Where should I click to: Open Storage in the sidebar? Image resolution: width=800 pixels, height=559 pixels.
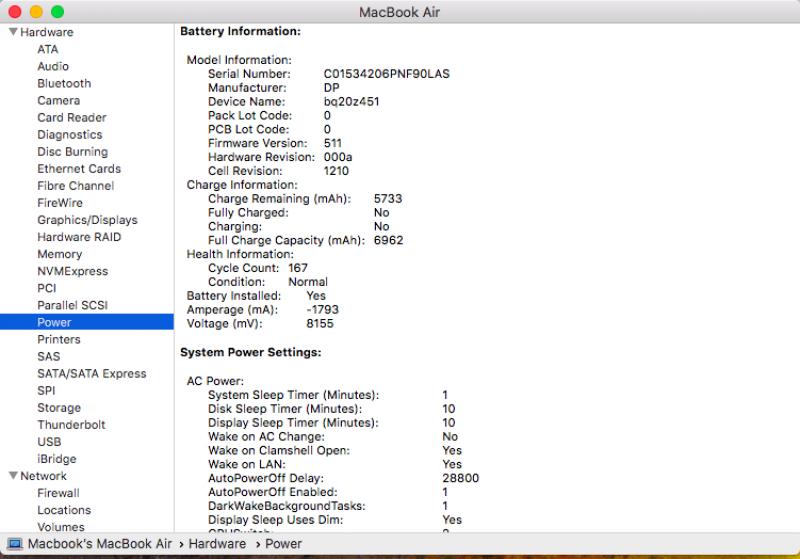59,408
